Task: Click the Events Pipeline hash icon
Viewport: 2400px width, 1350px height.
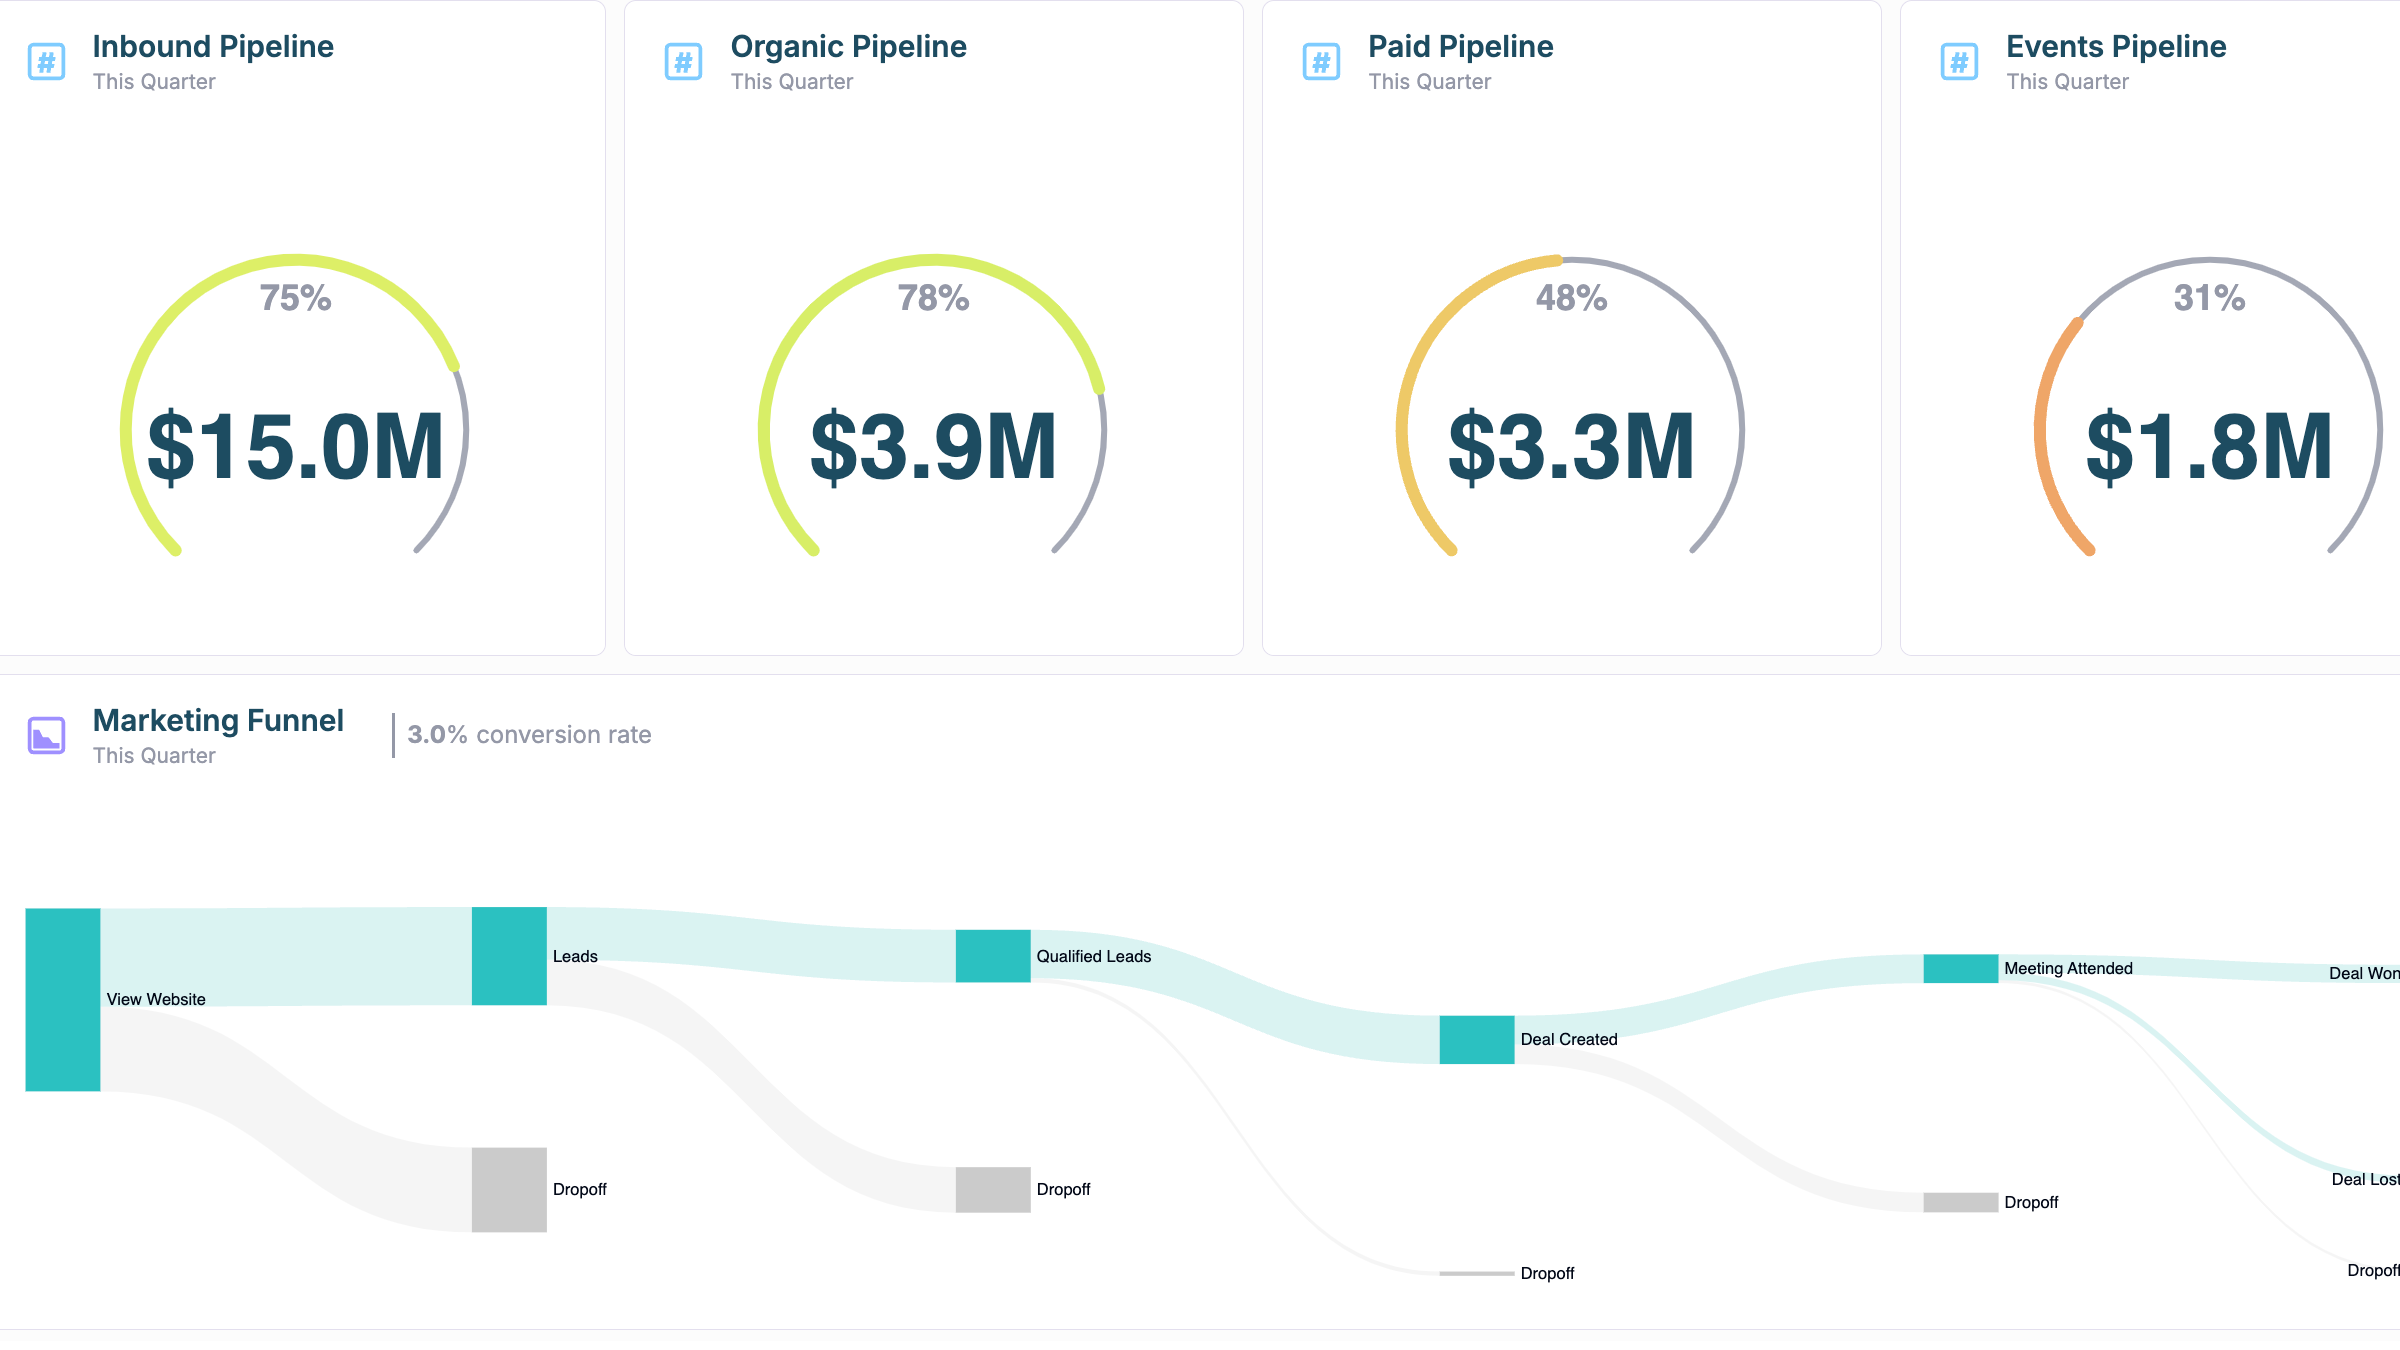Action: (1959, 62)
